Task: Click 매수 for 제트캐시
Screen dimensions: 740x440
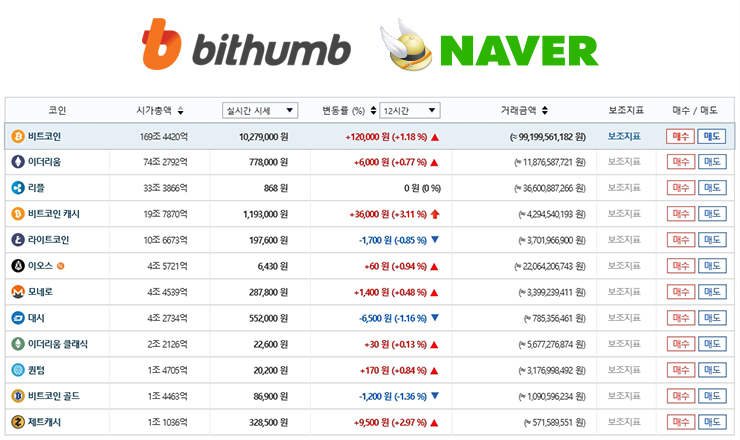Action: point(681,422)
